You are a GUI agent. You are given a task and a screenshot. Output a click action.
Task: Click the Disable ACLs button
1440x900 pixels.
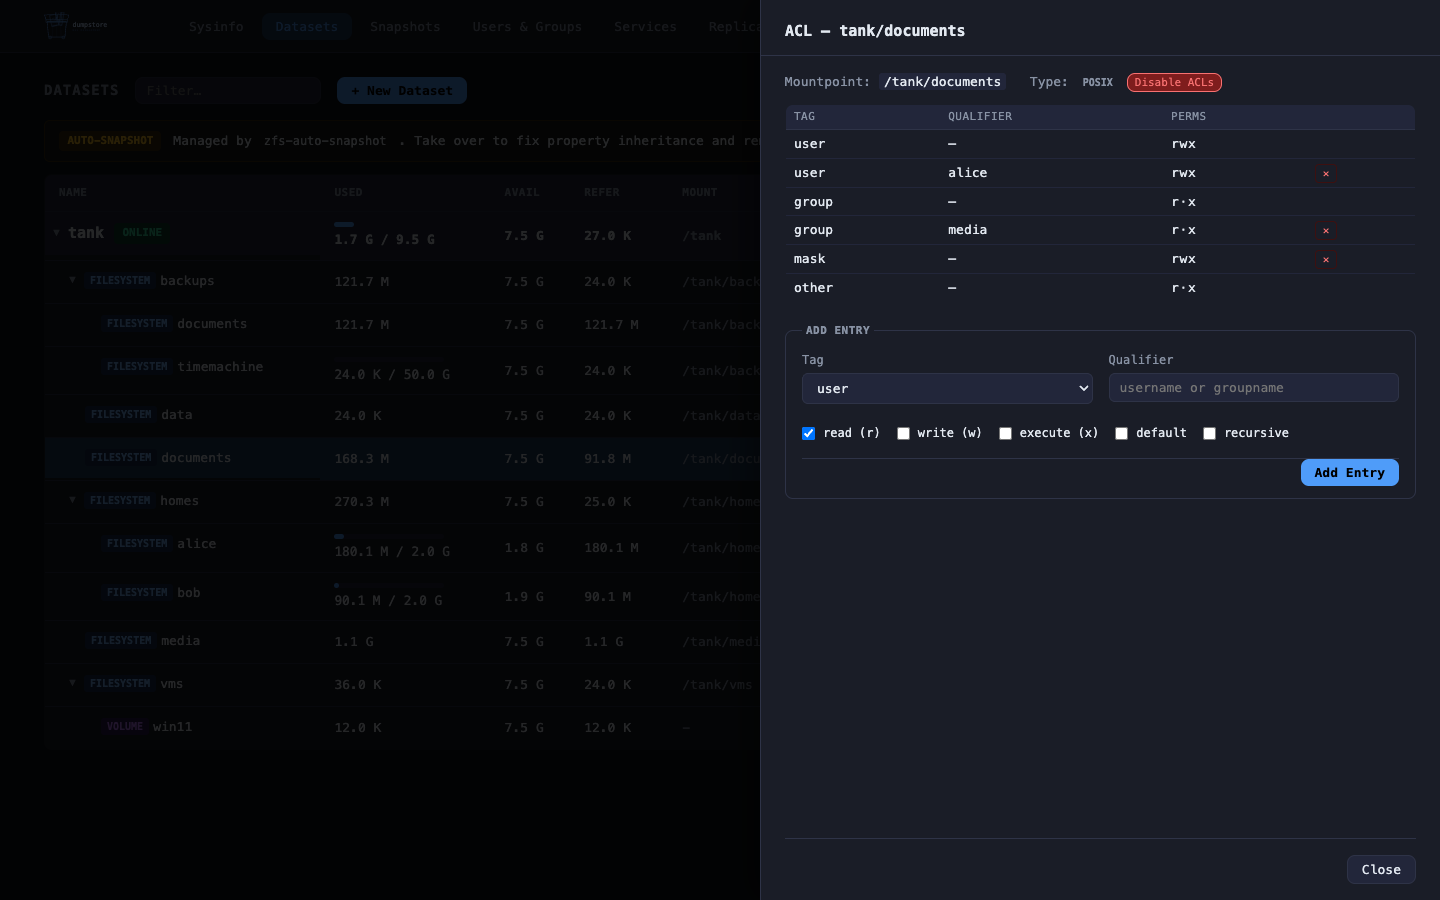point(1174,83)
